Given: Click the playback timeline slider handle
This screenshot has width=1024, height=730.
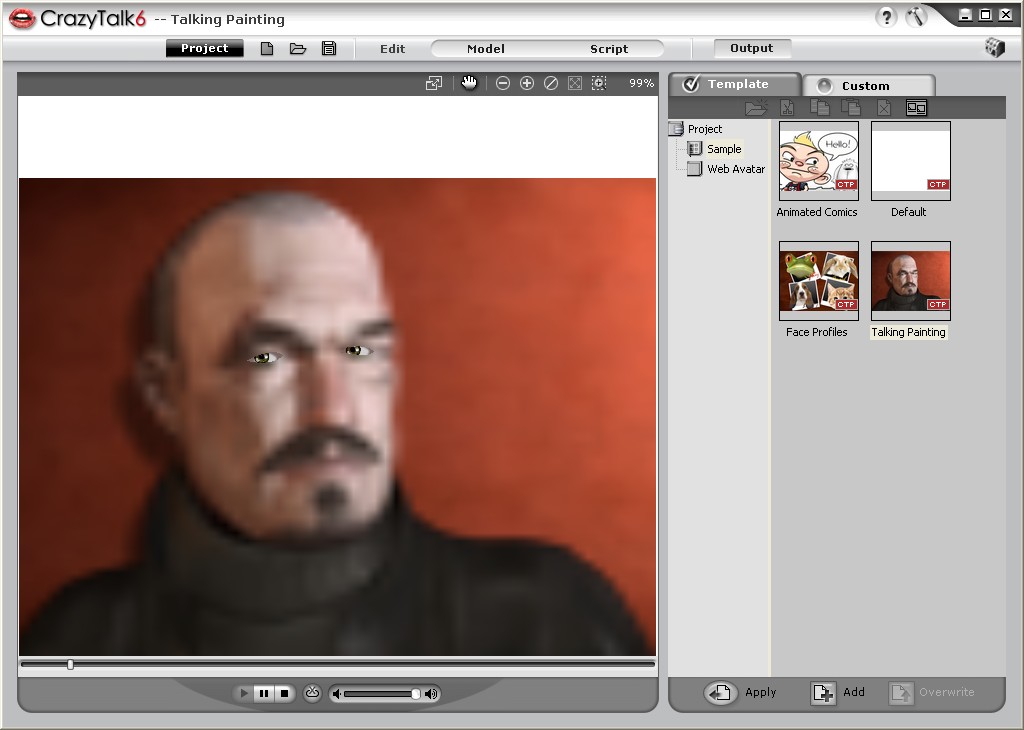Looking at the screenshot, I should [70, 665].
